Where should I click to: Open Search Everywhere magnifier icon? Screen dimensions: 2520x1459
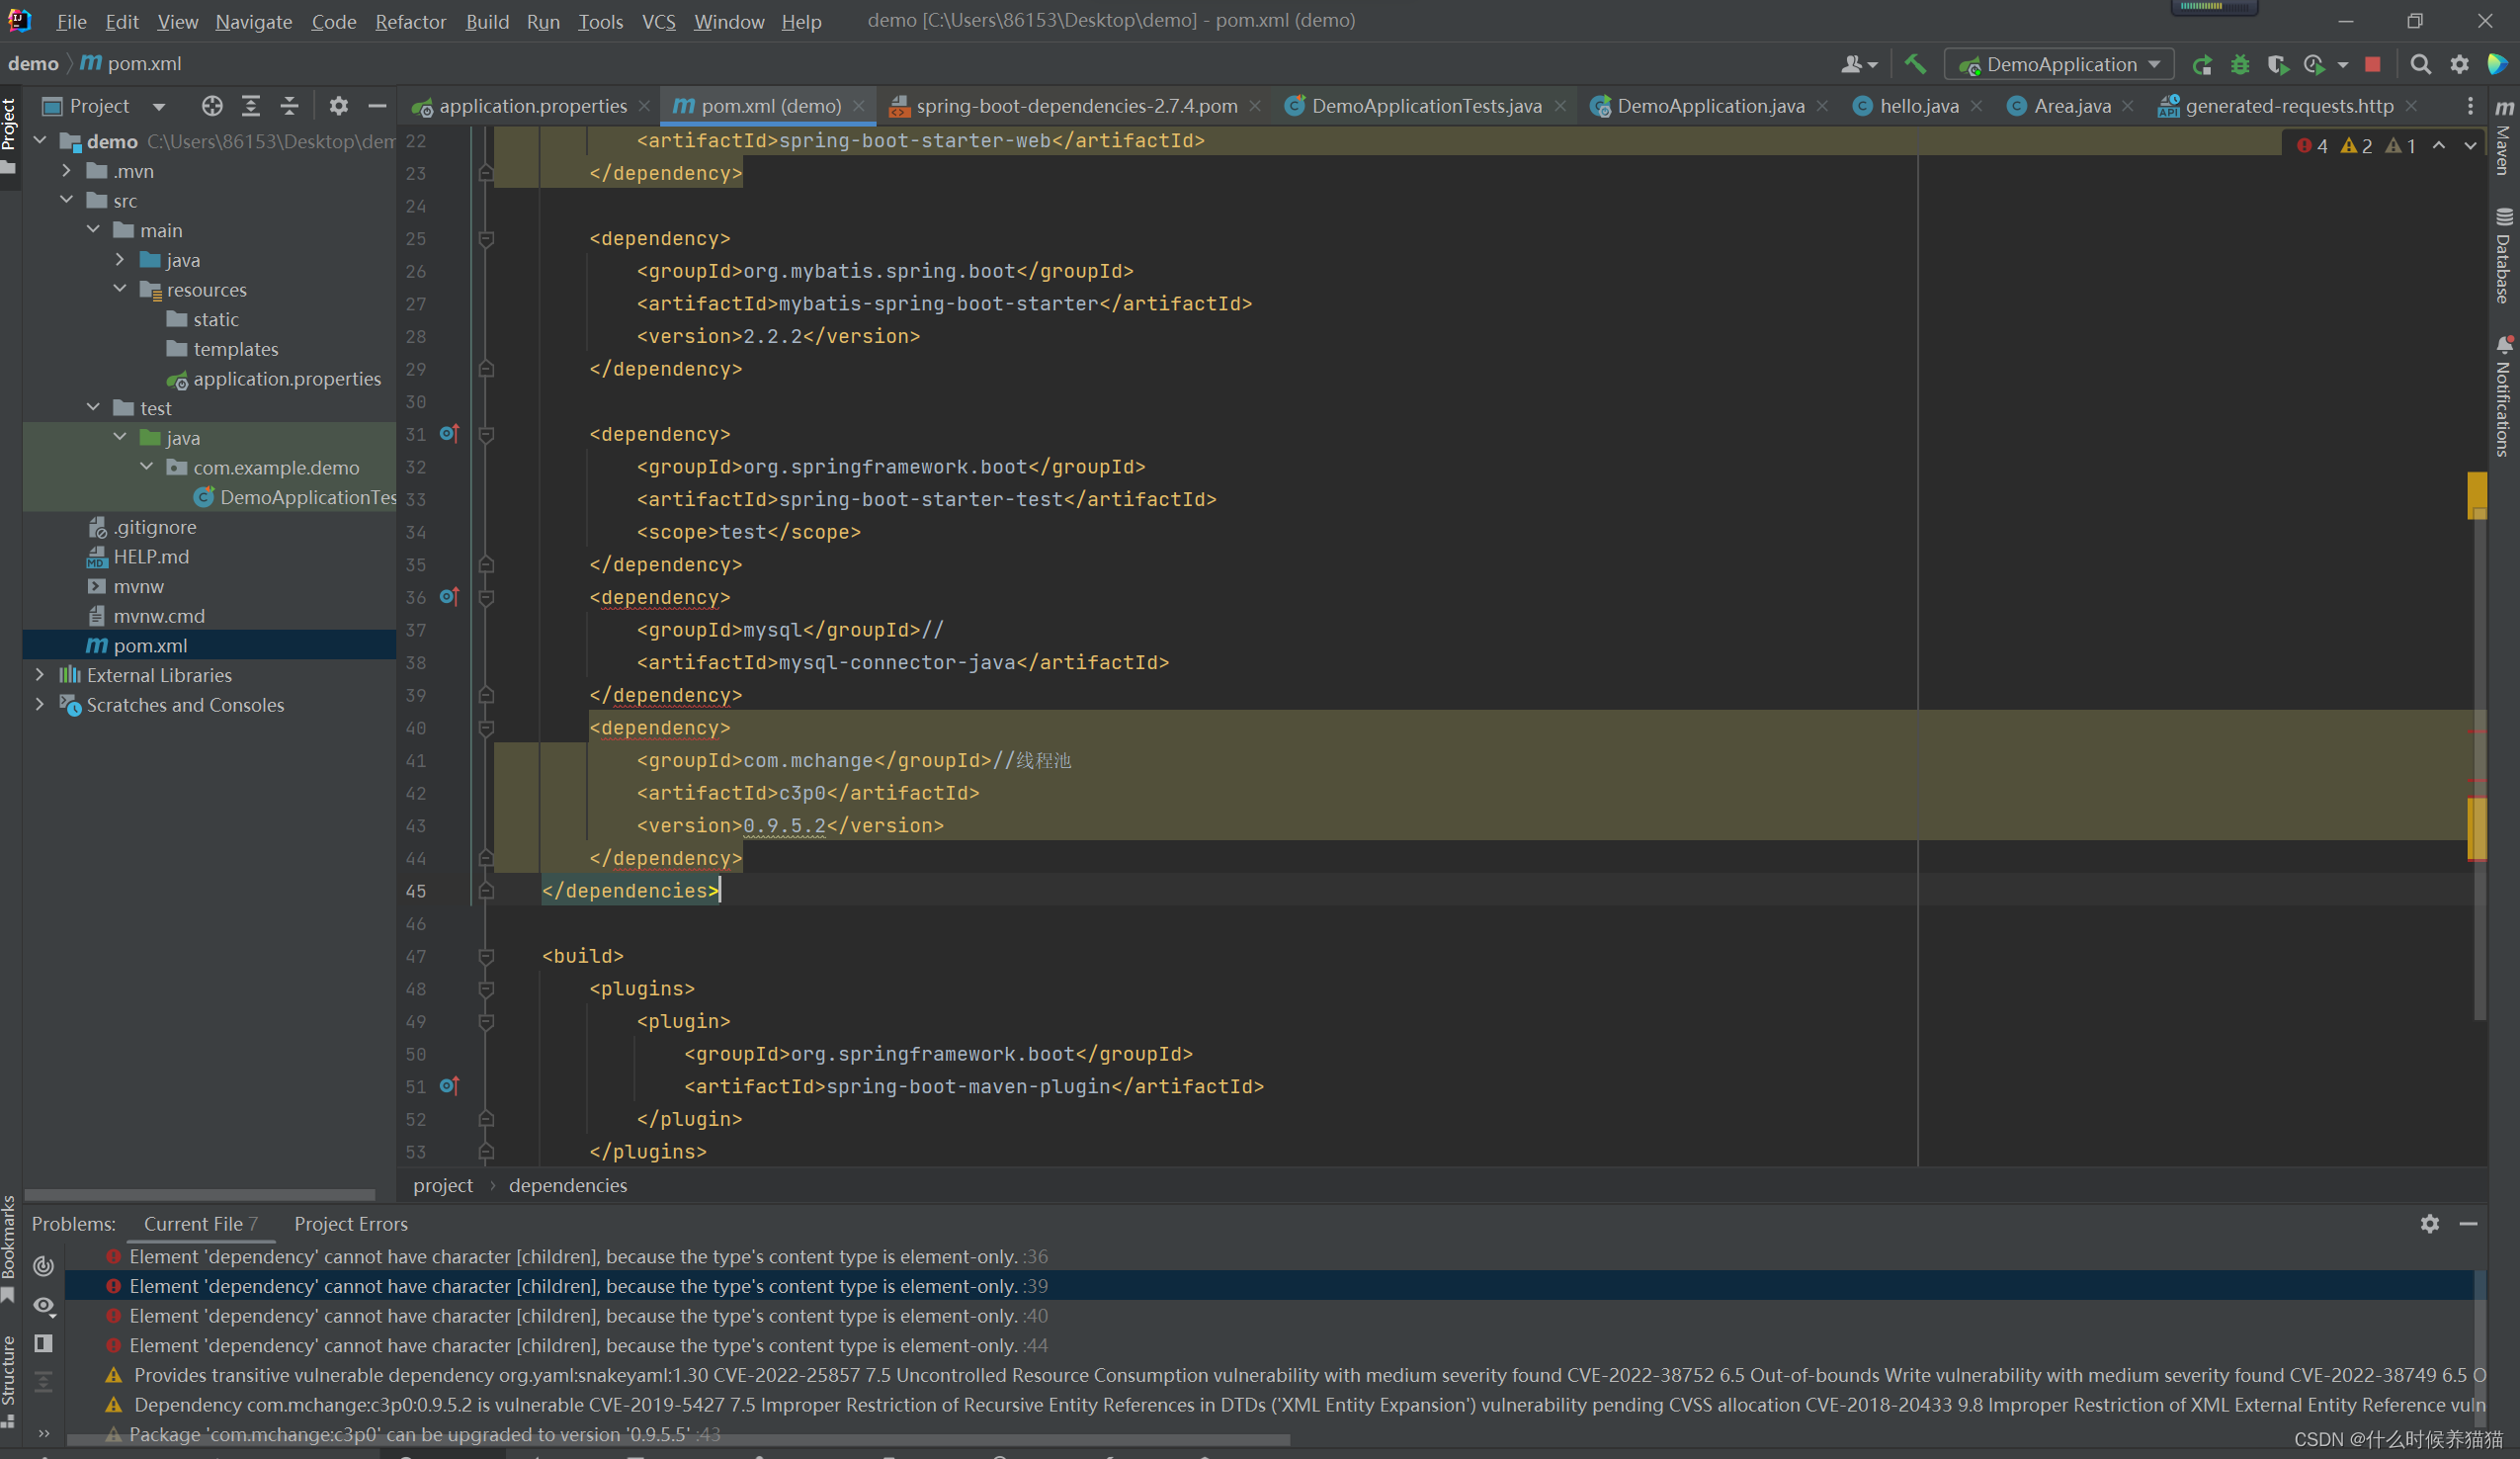[2420, 64]
